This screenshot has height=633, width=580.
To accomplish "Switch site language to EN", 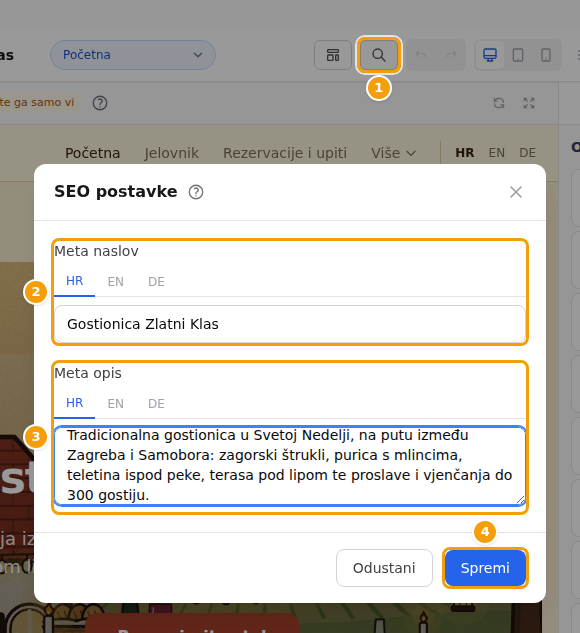I will click(x=496, y=153).
